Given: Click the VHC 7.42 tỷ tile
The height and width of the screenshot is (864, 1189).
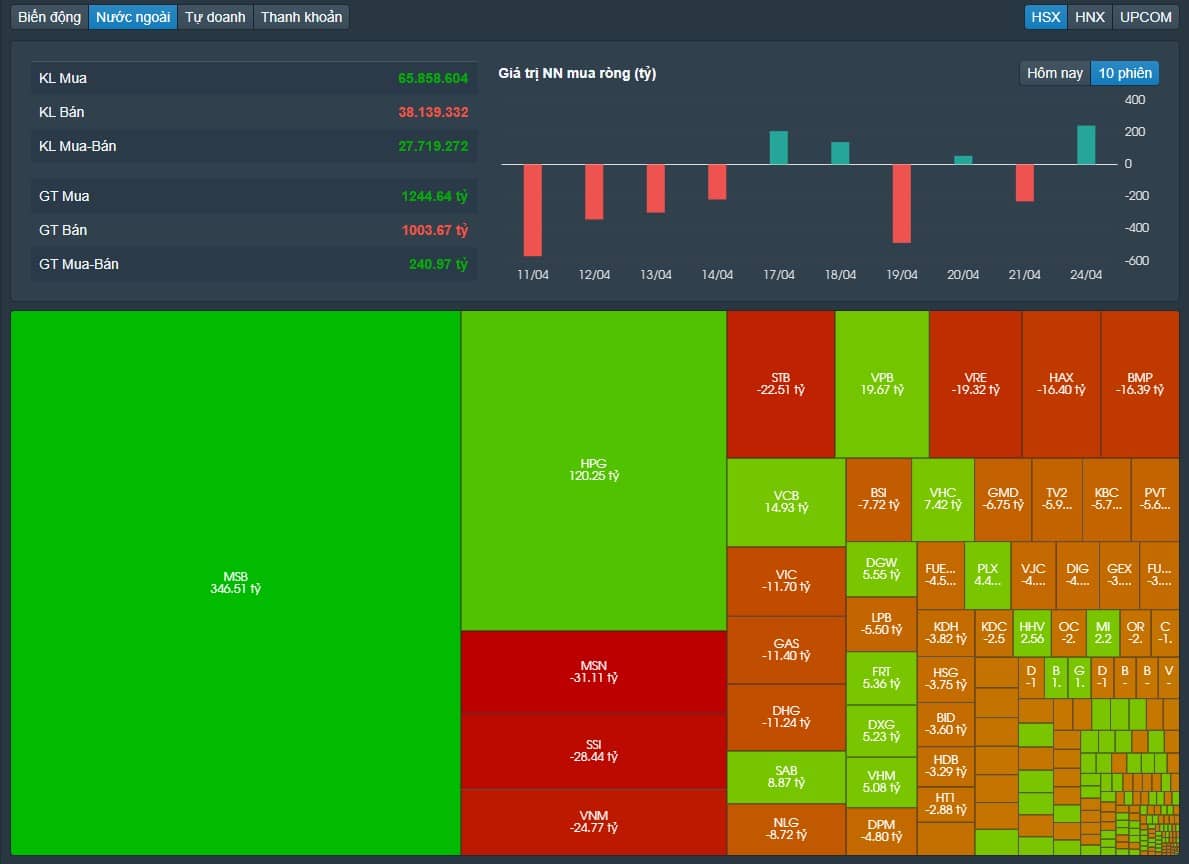Looking at the screenshot, I should (943, 499).
